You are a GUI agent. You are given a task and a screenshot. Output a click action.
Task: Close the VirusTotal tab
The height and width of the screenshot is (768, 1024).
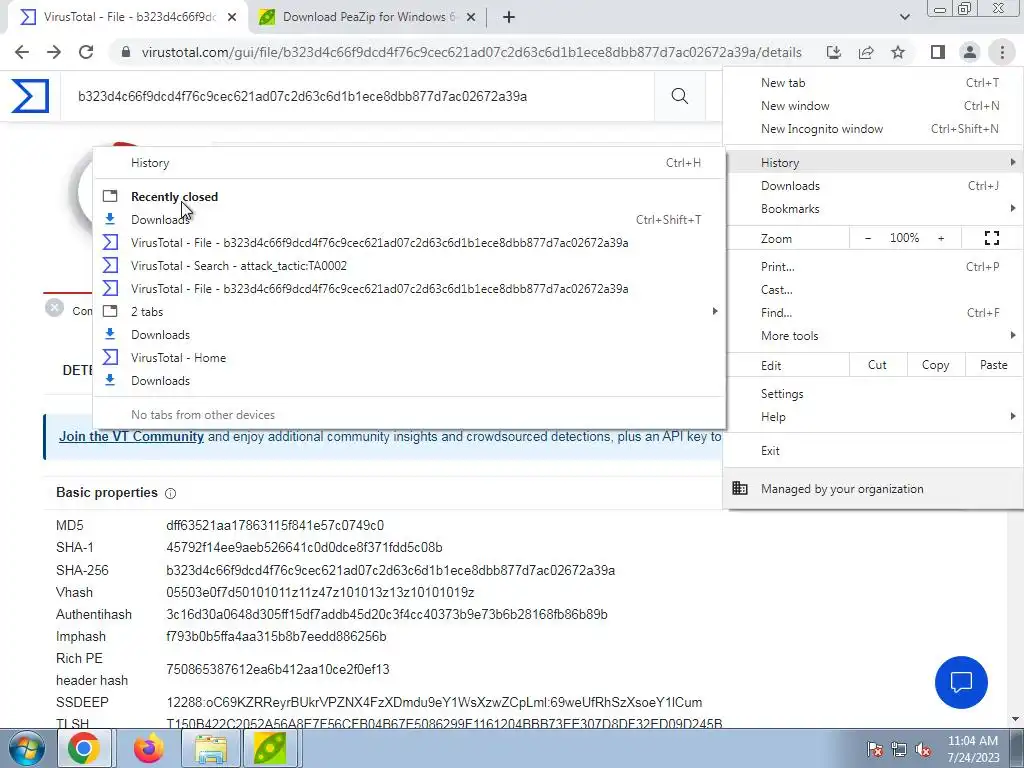pyautogui.click(x=232, y=18)
